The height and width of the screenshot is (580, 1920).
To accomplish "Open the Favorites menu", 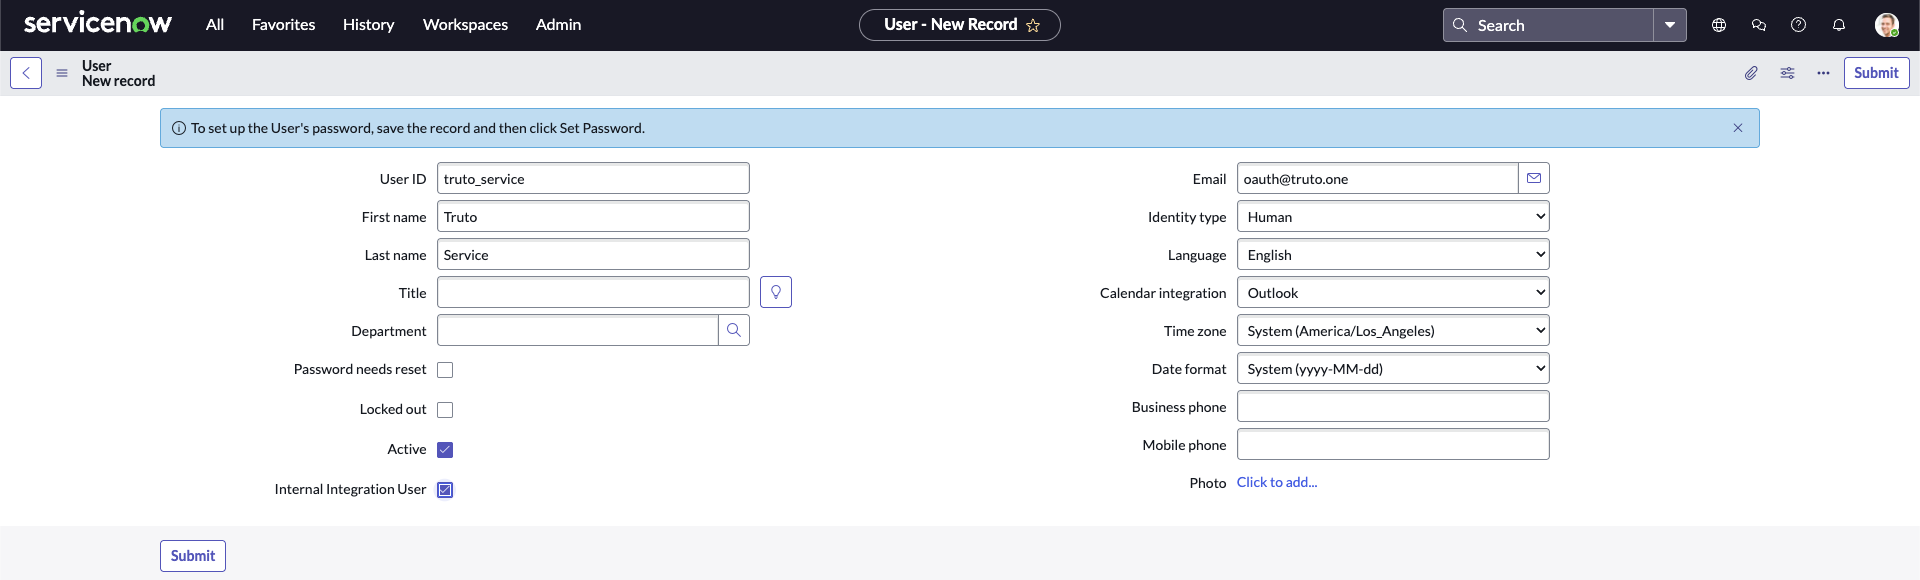I will (284, 25).
